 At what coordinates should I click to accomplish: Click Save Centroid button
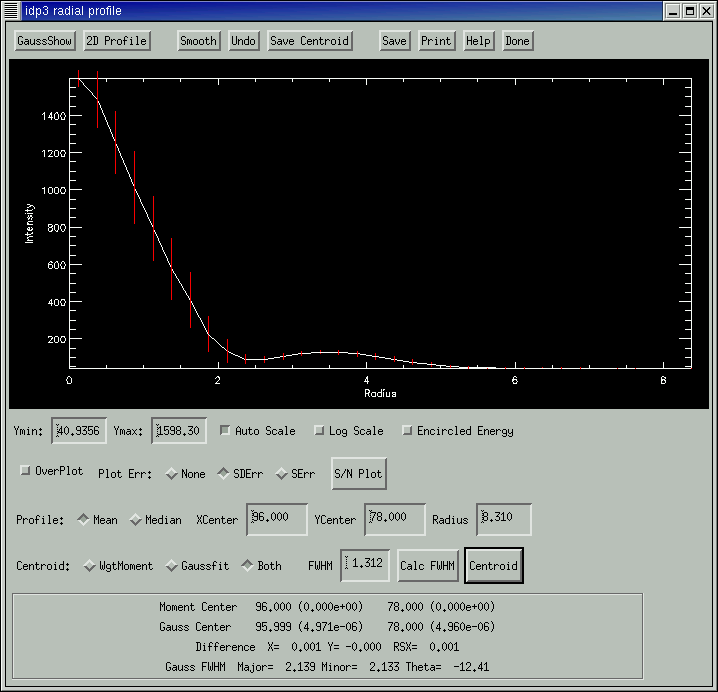point(309,41)
